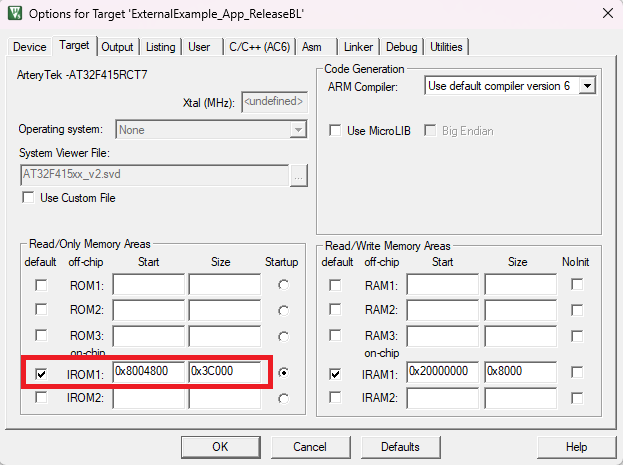Open the ARM Compiler version dropdown

click(x=587, y=87)
